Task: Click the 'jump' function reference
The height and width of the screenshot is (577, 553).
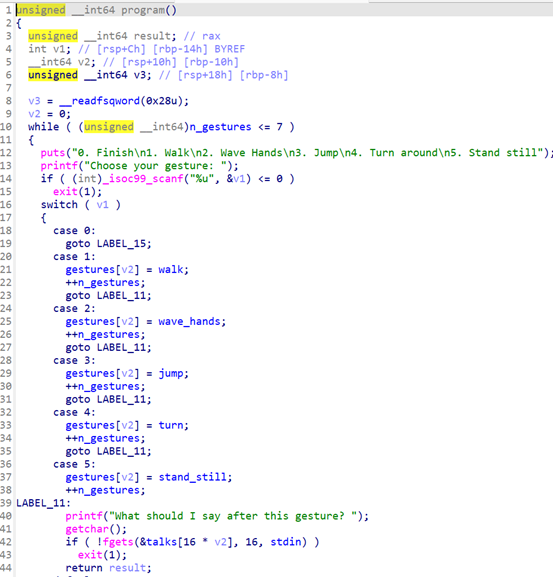Action: [171, 374]
